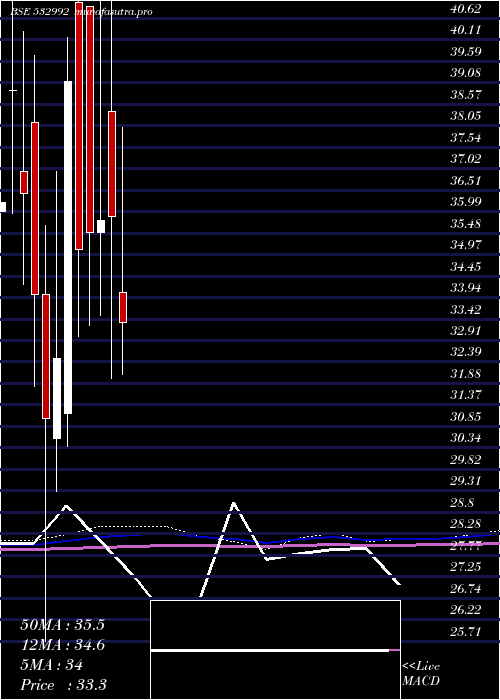Select the 33.94 price axis label
This screenshot has height=700, width=500.
point(466,288)
